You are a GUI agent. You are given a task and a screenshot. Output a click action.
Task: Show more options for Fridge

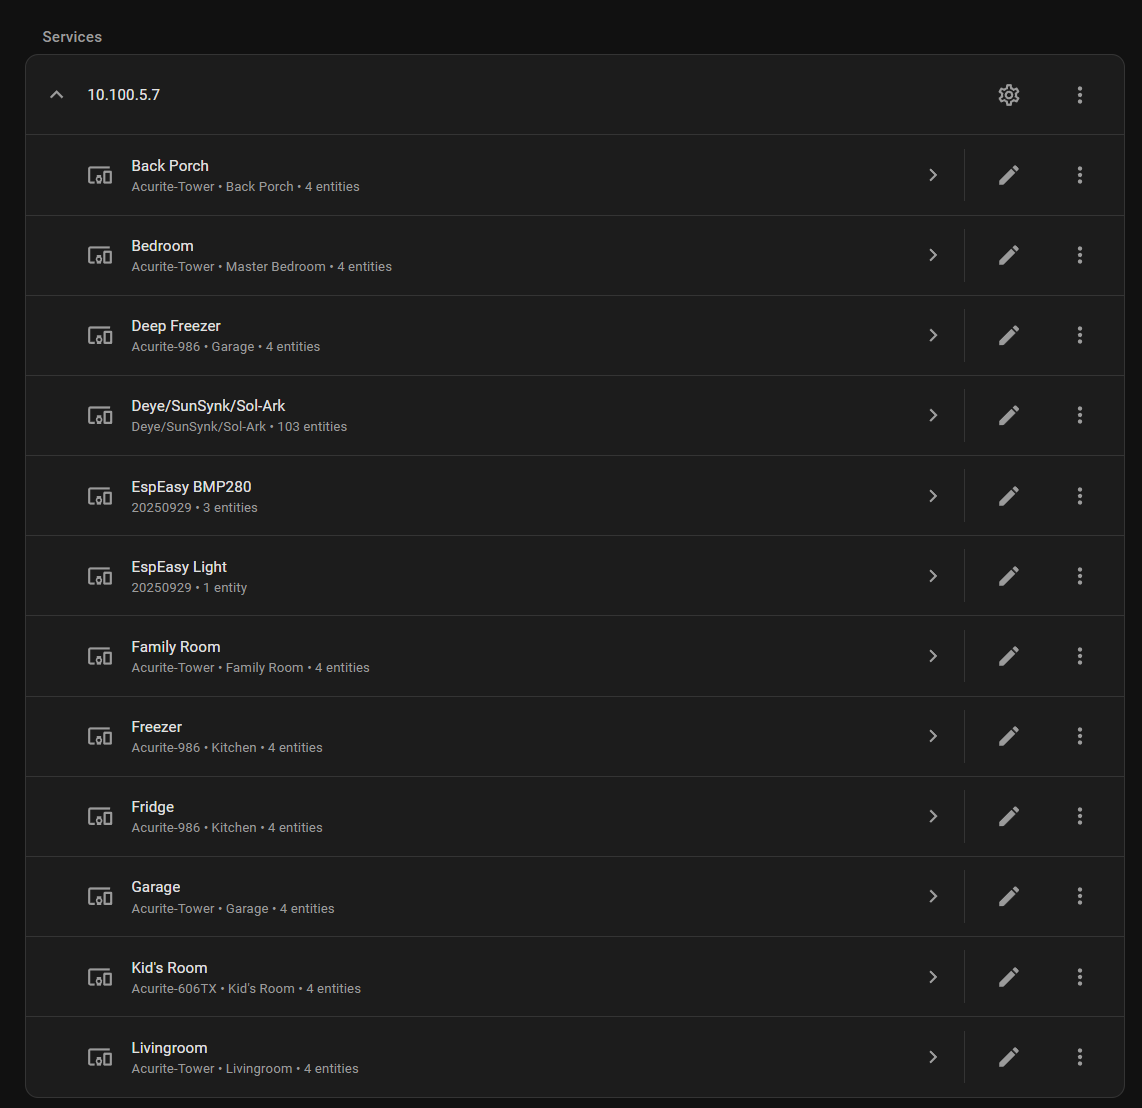1080,816
